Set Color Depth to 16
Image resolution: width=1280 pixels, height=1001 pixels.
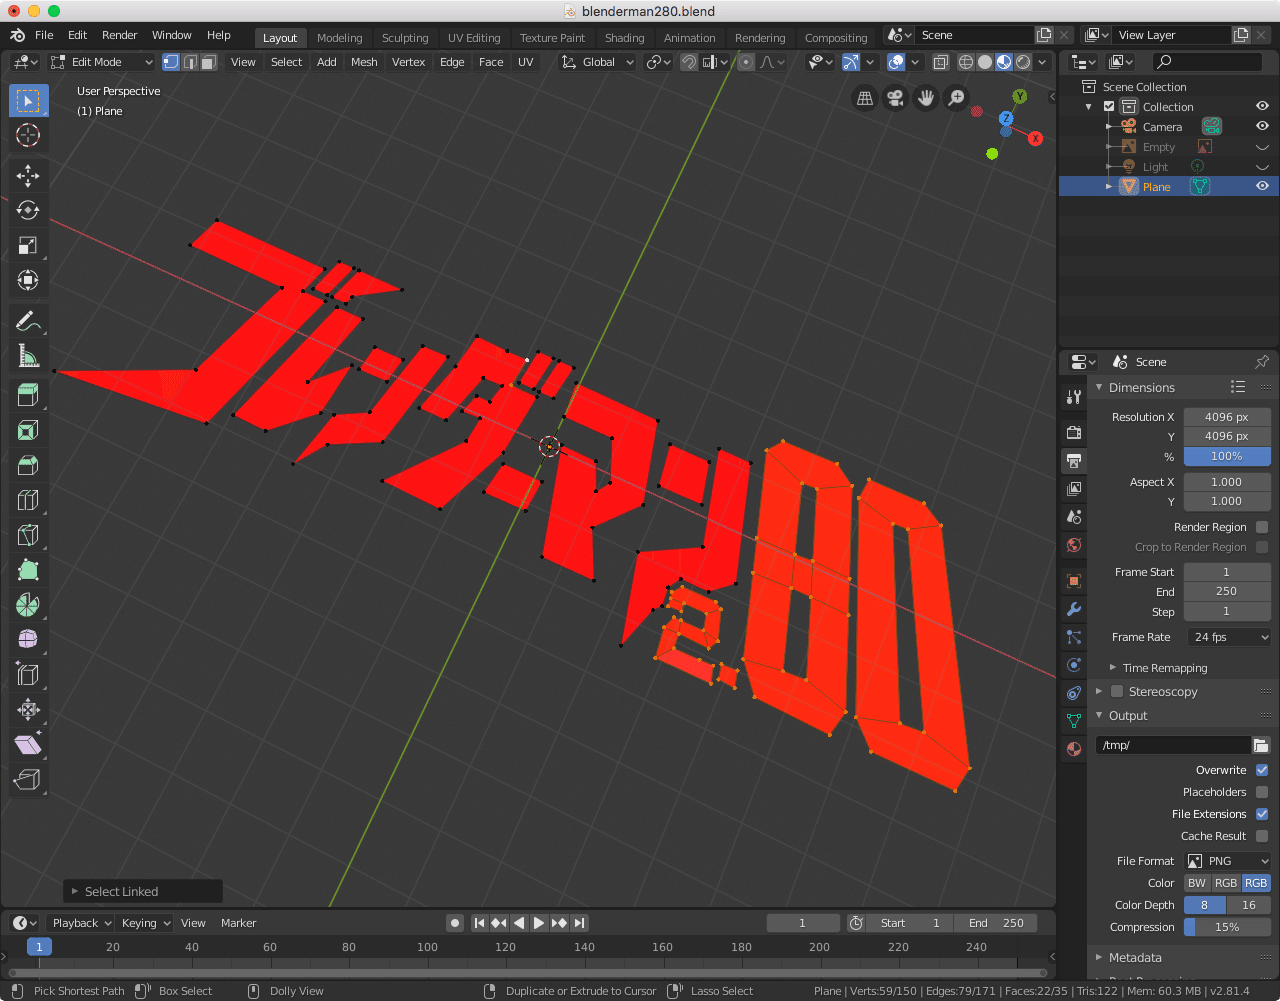tap(1249, 905)
